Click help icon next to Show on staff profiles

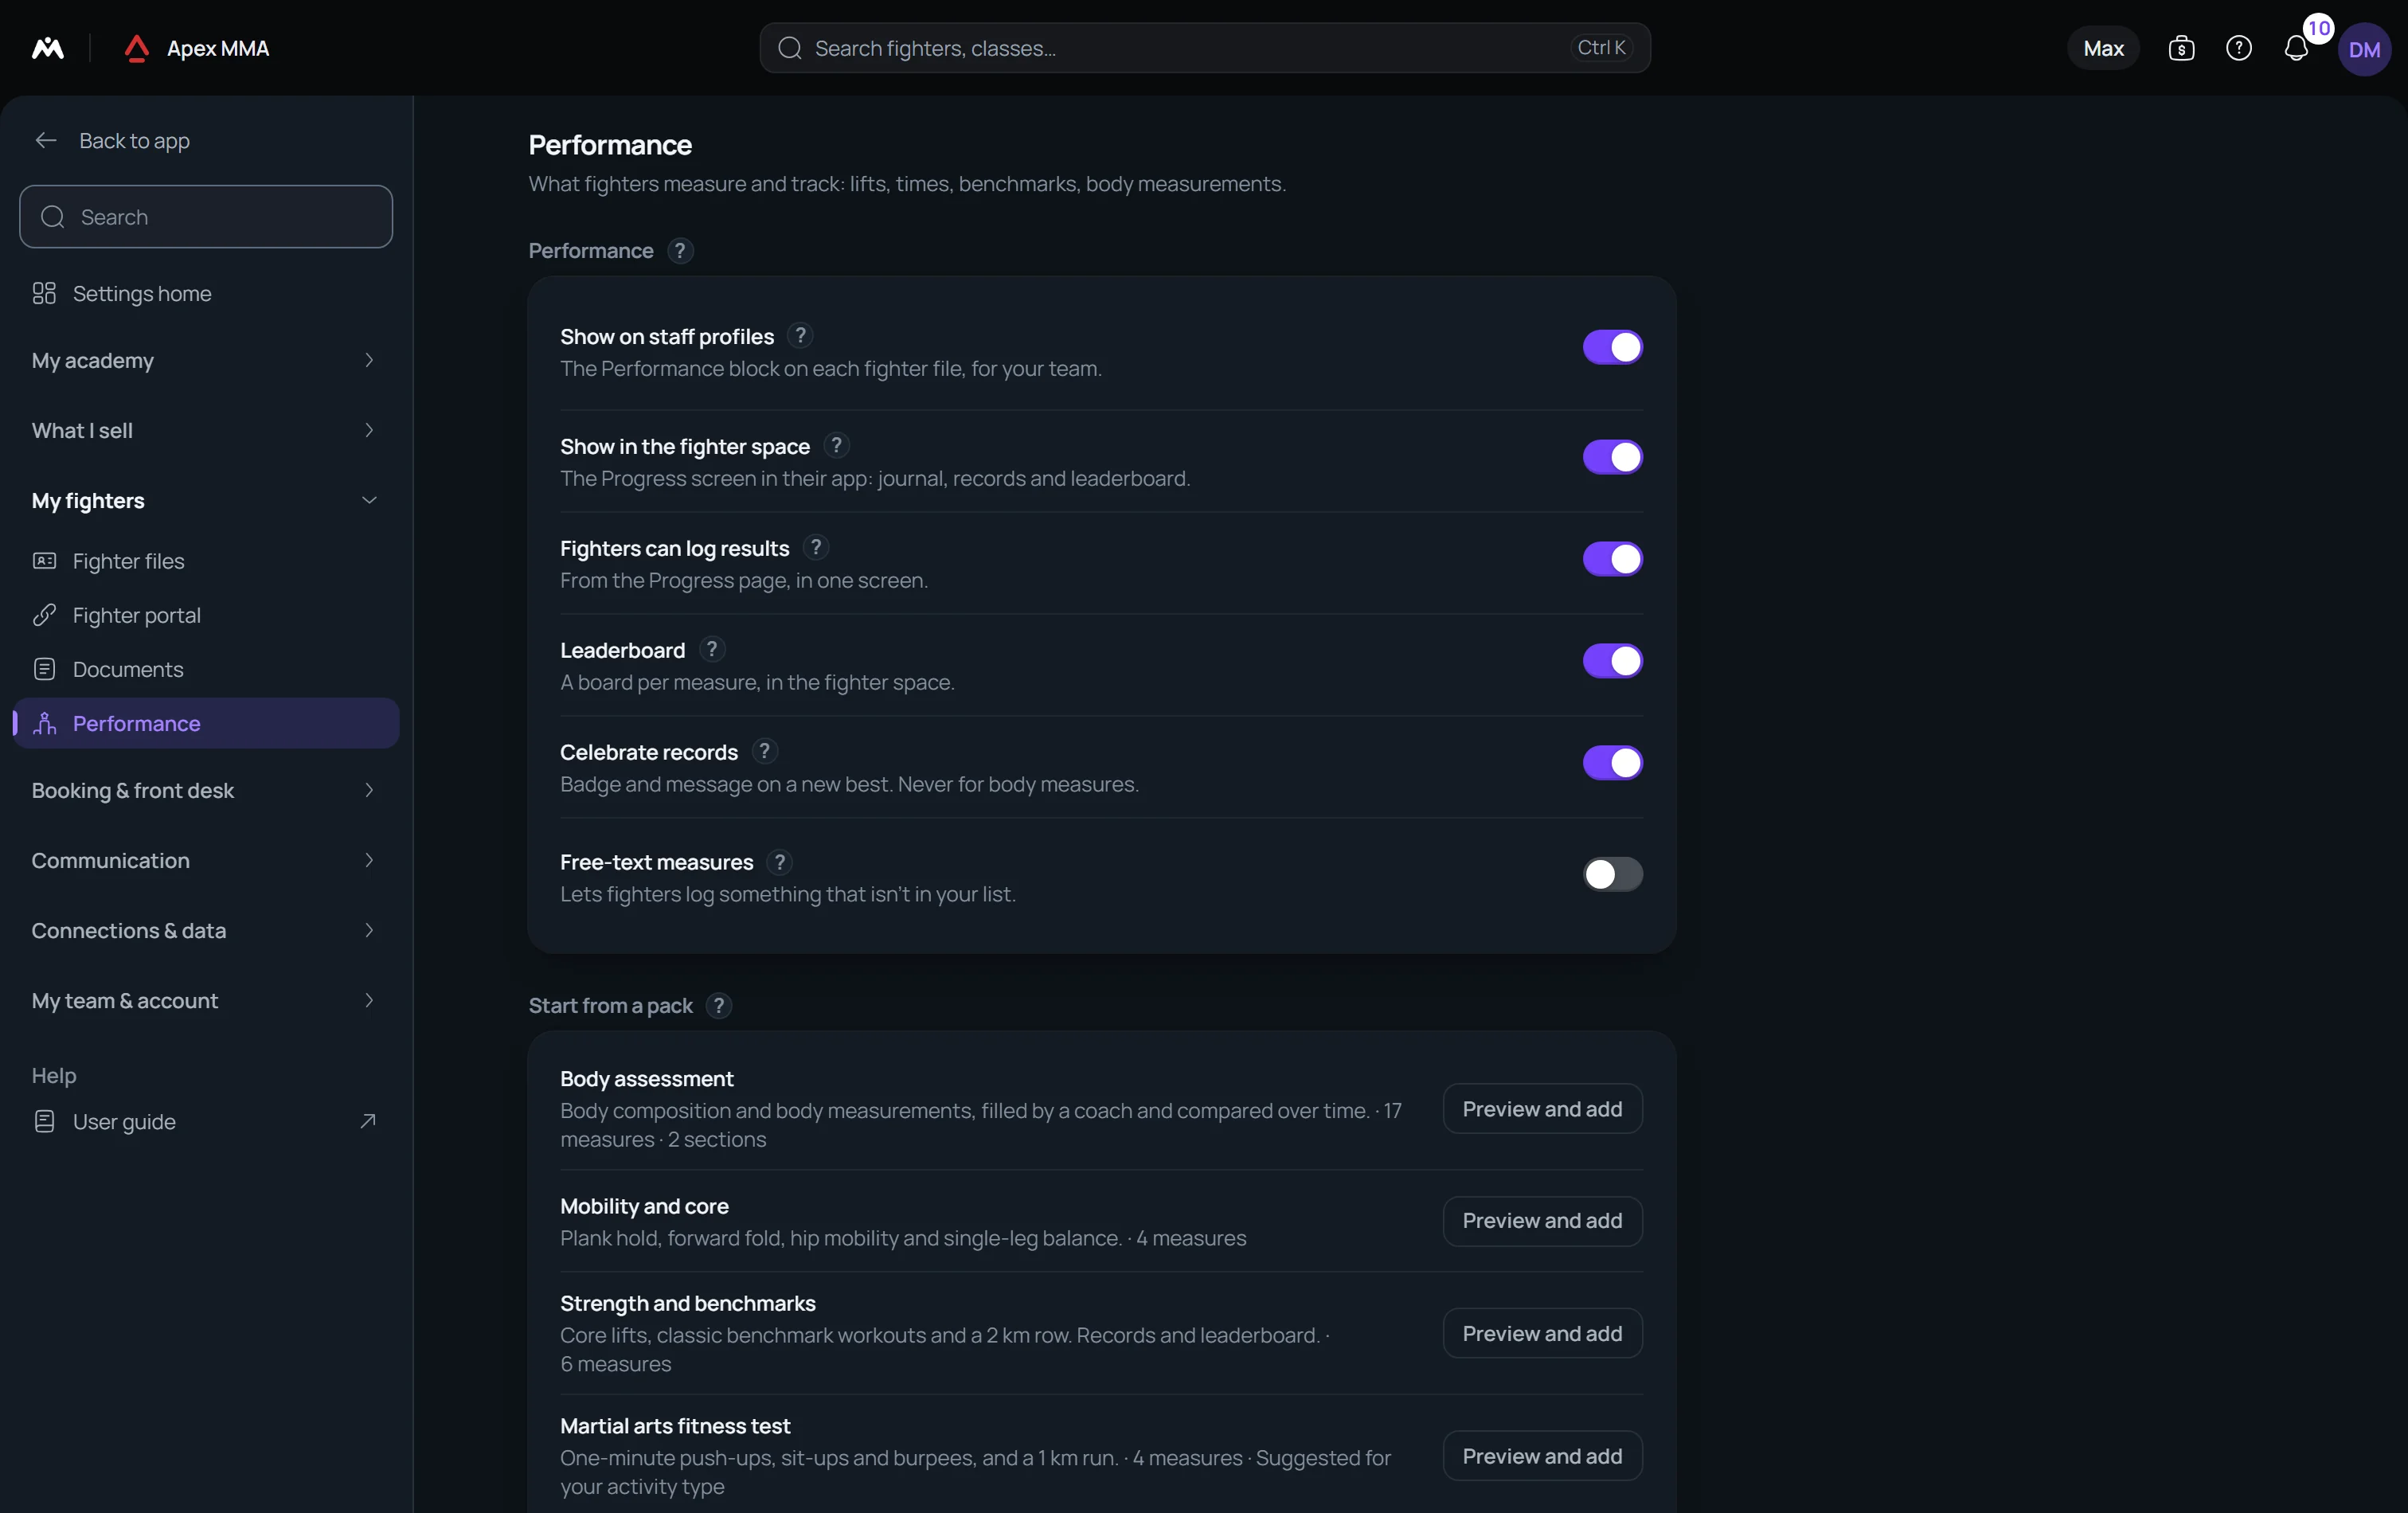[x=800, y=335]
